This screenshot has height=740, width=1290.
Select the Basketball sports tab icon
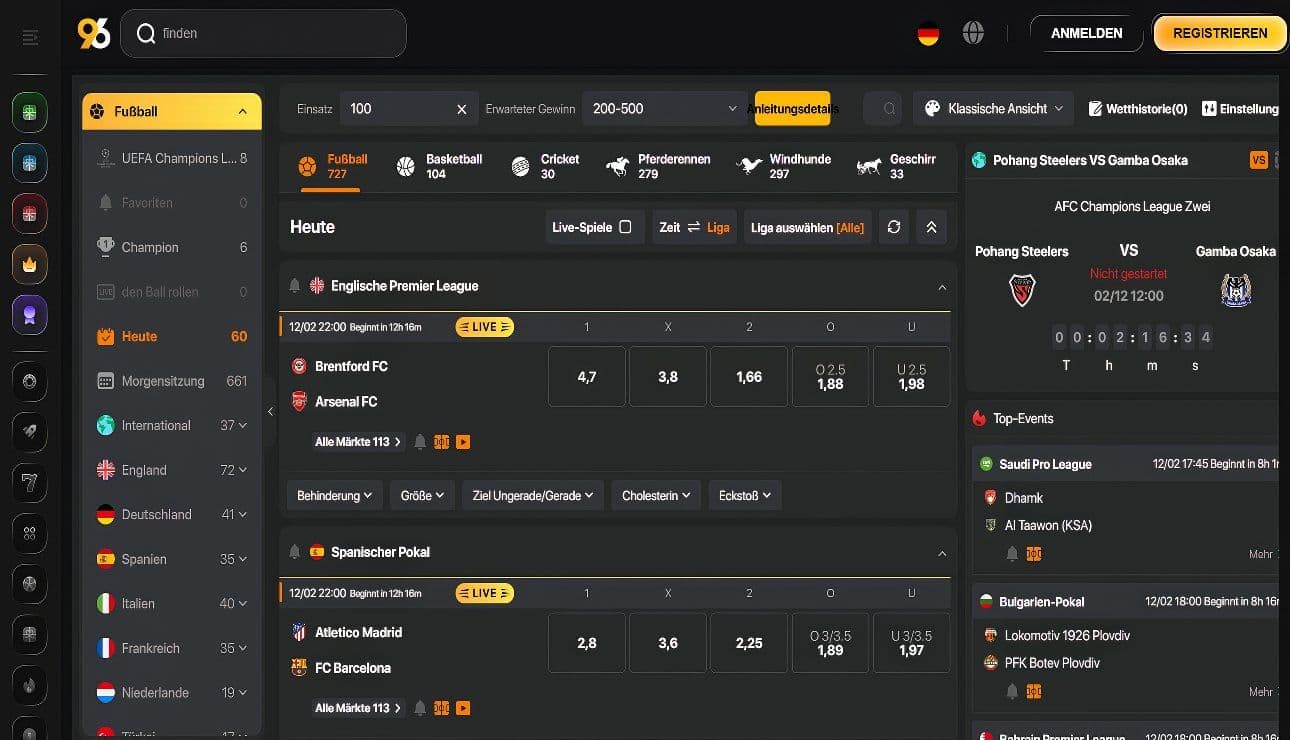click(405, 165)
